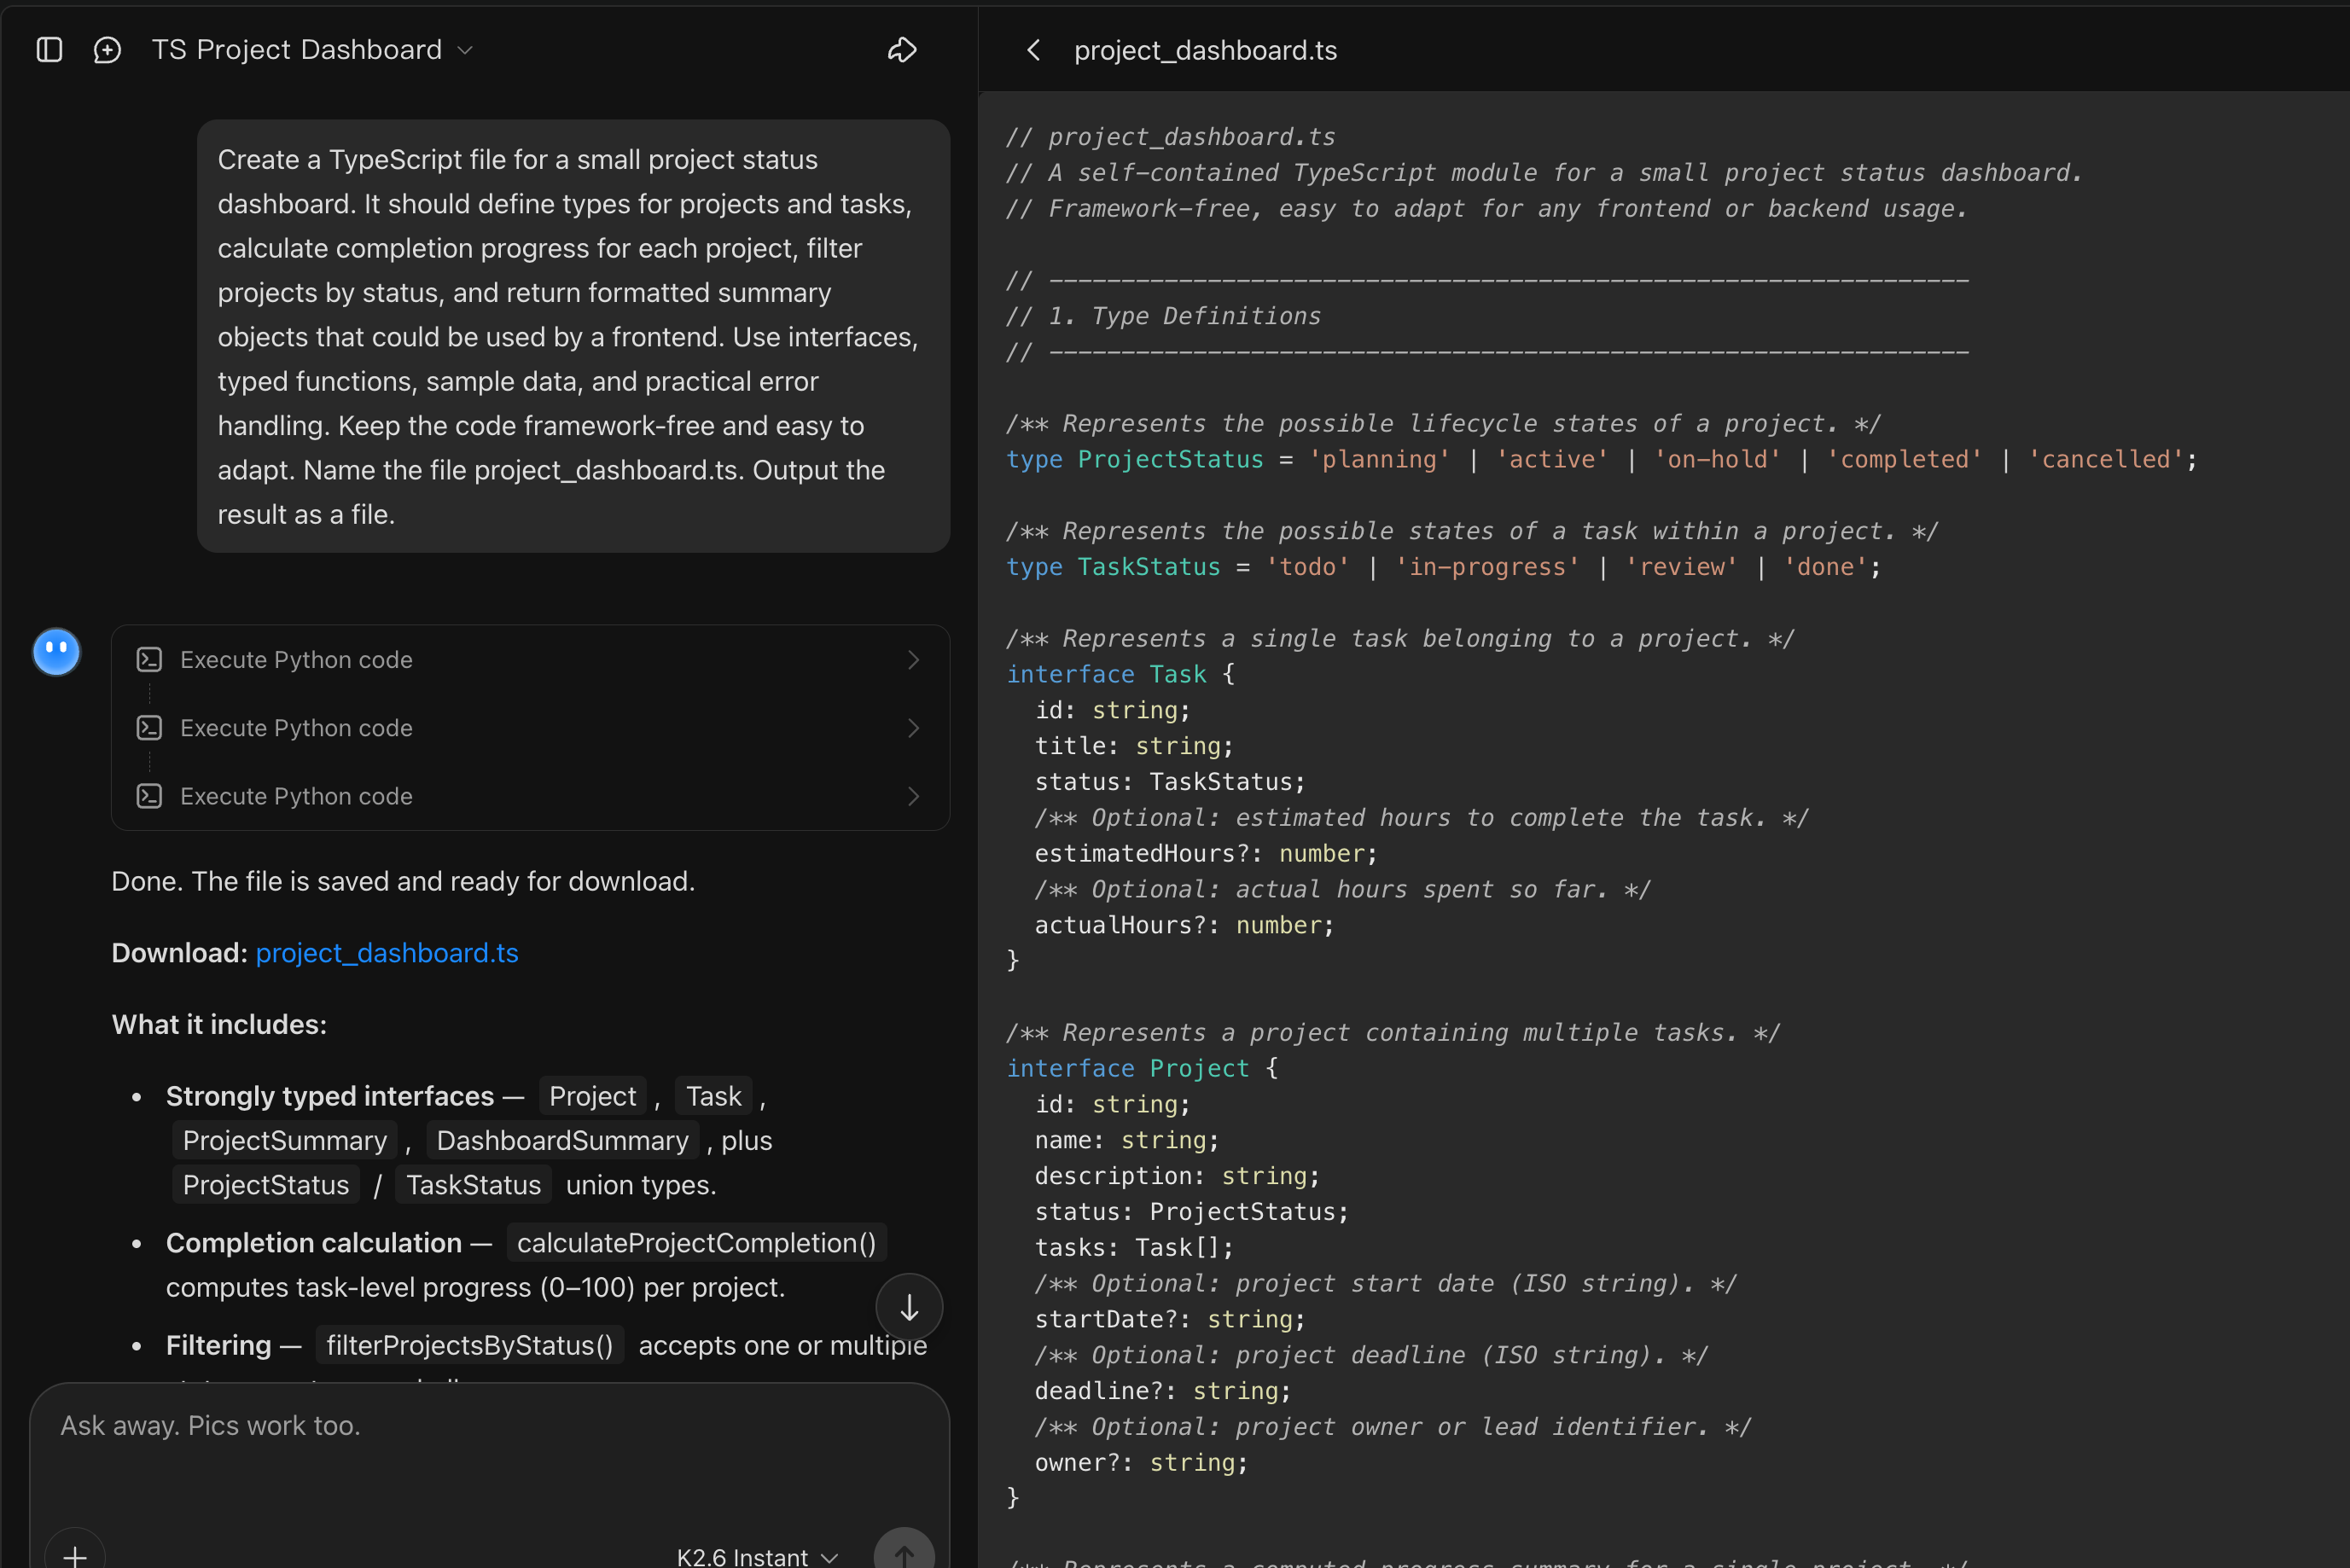
Task: Click the 'type ProjectStatus' code line
Action: 1601,459
